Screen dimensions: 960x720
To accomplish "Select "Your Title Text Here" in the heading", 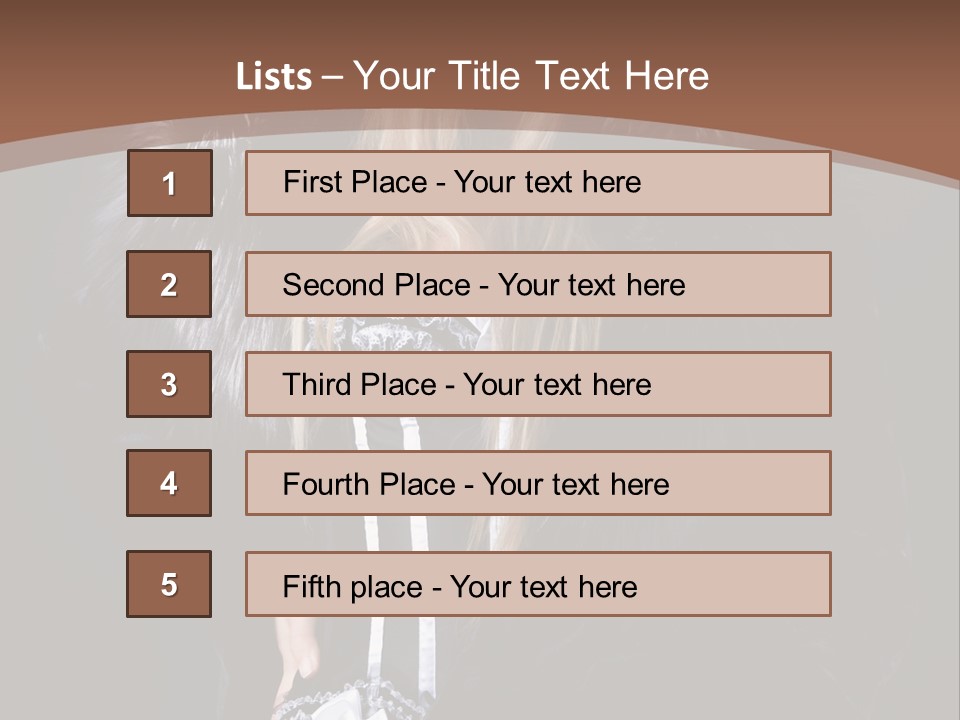I will 531,77.
